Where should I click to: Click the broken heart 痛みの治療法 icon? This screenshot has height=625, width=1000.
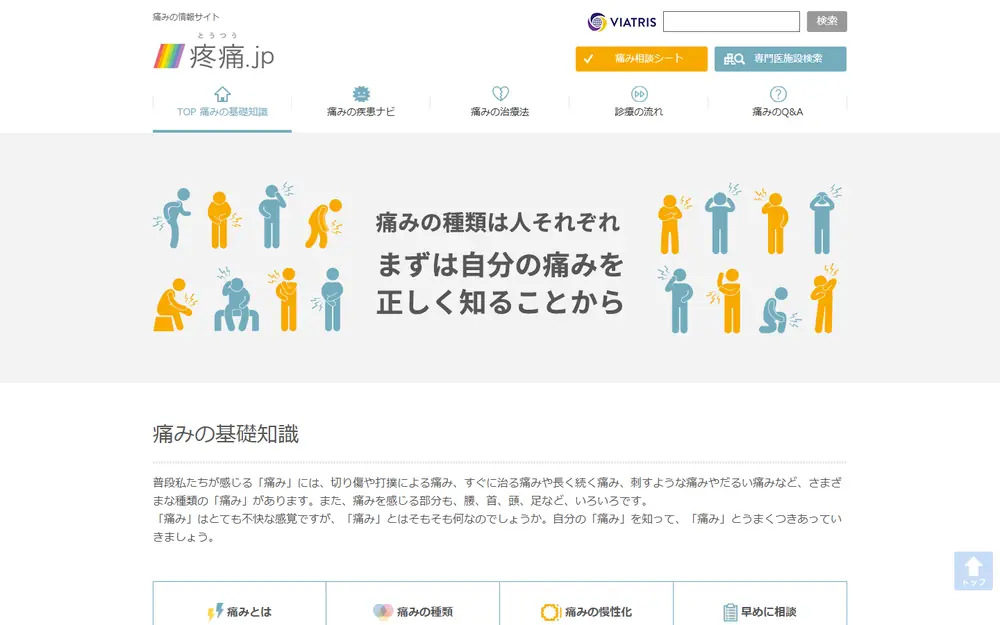click(x=500, y=94)
